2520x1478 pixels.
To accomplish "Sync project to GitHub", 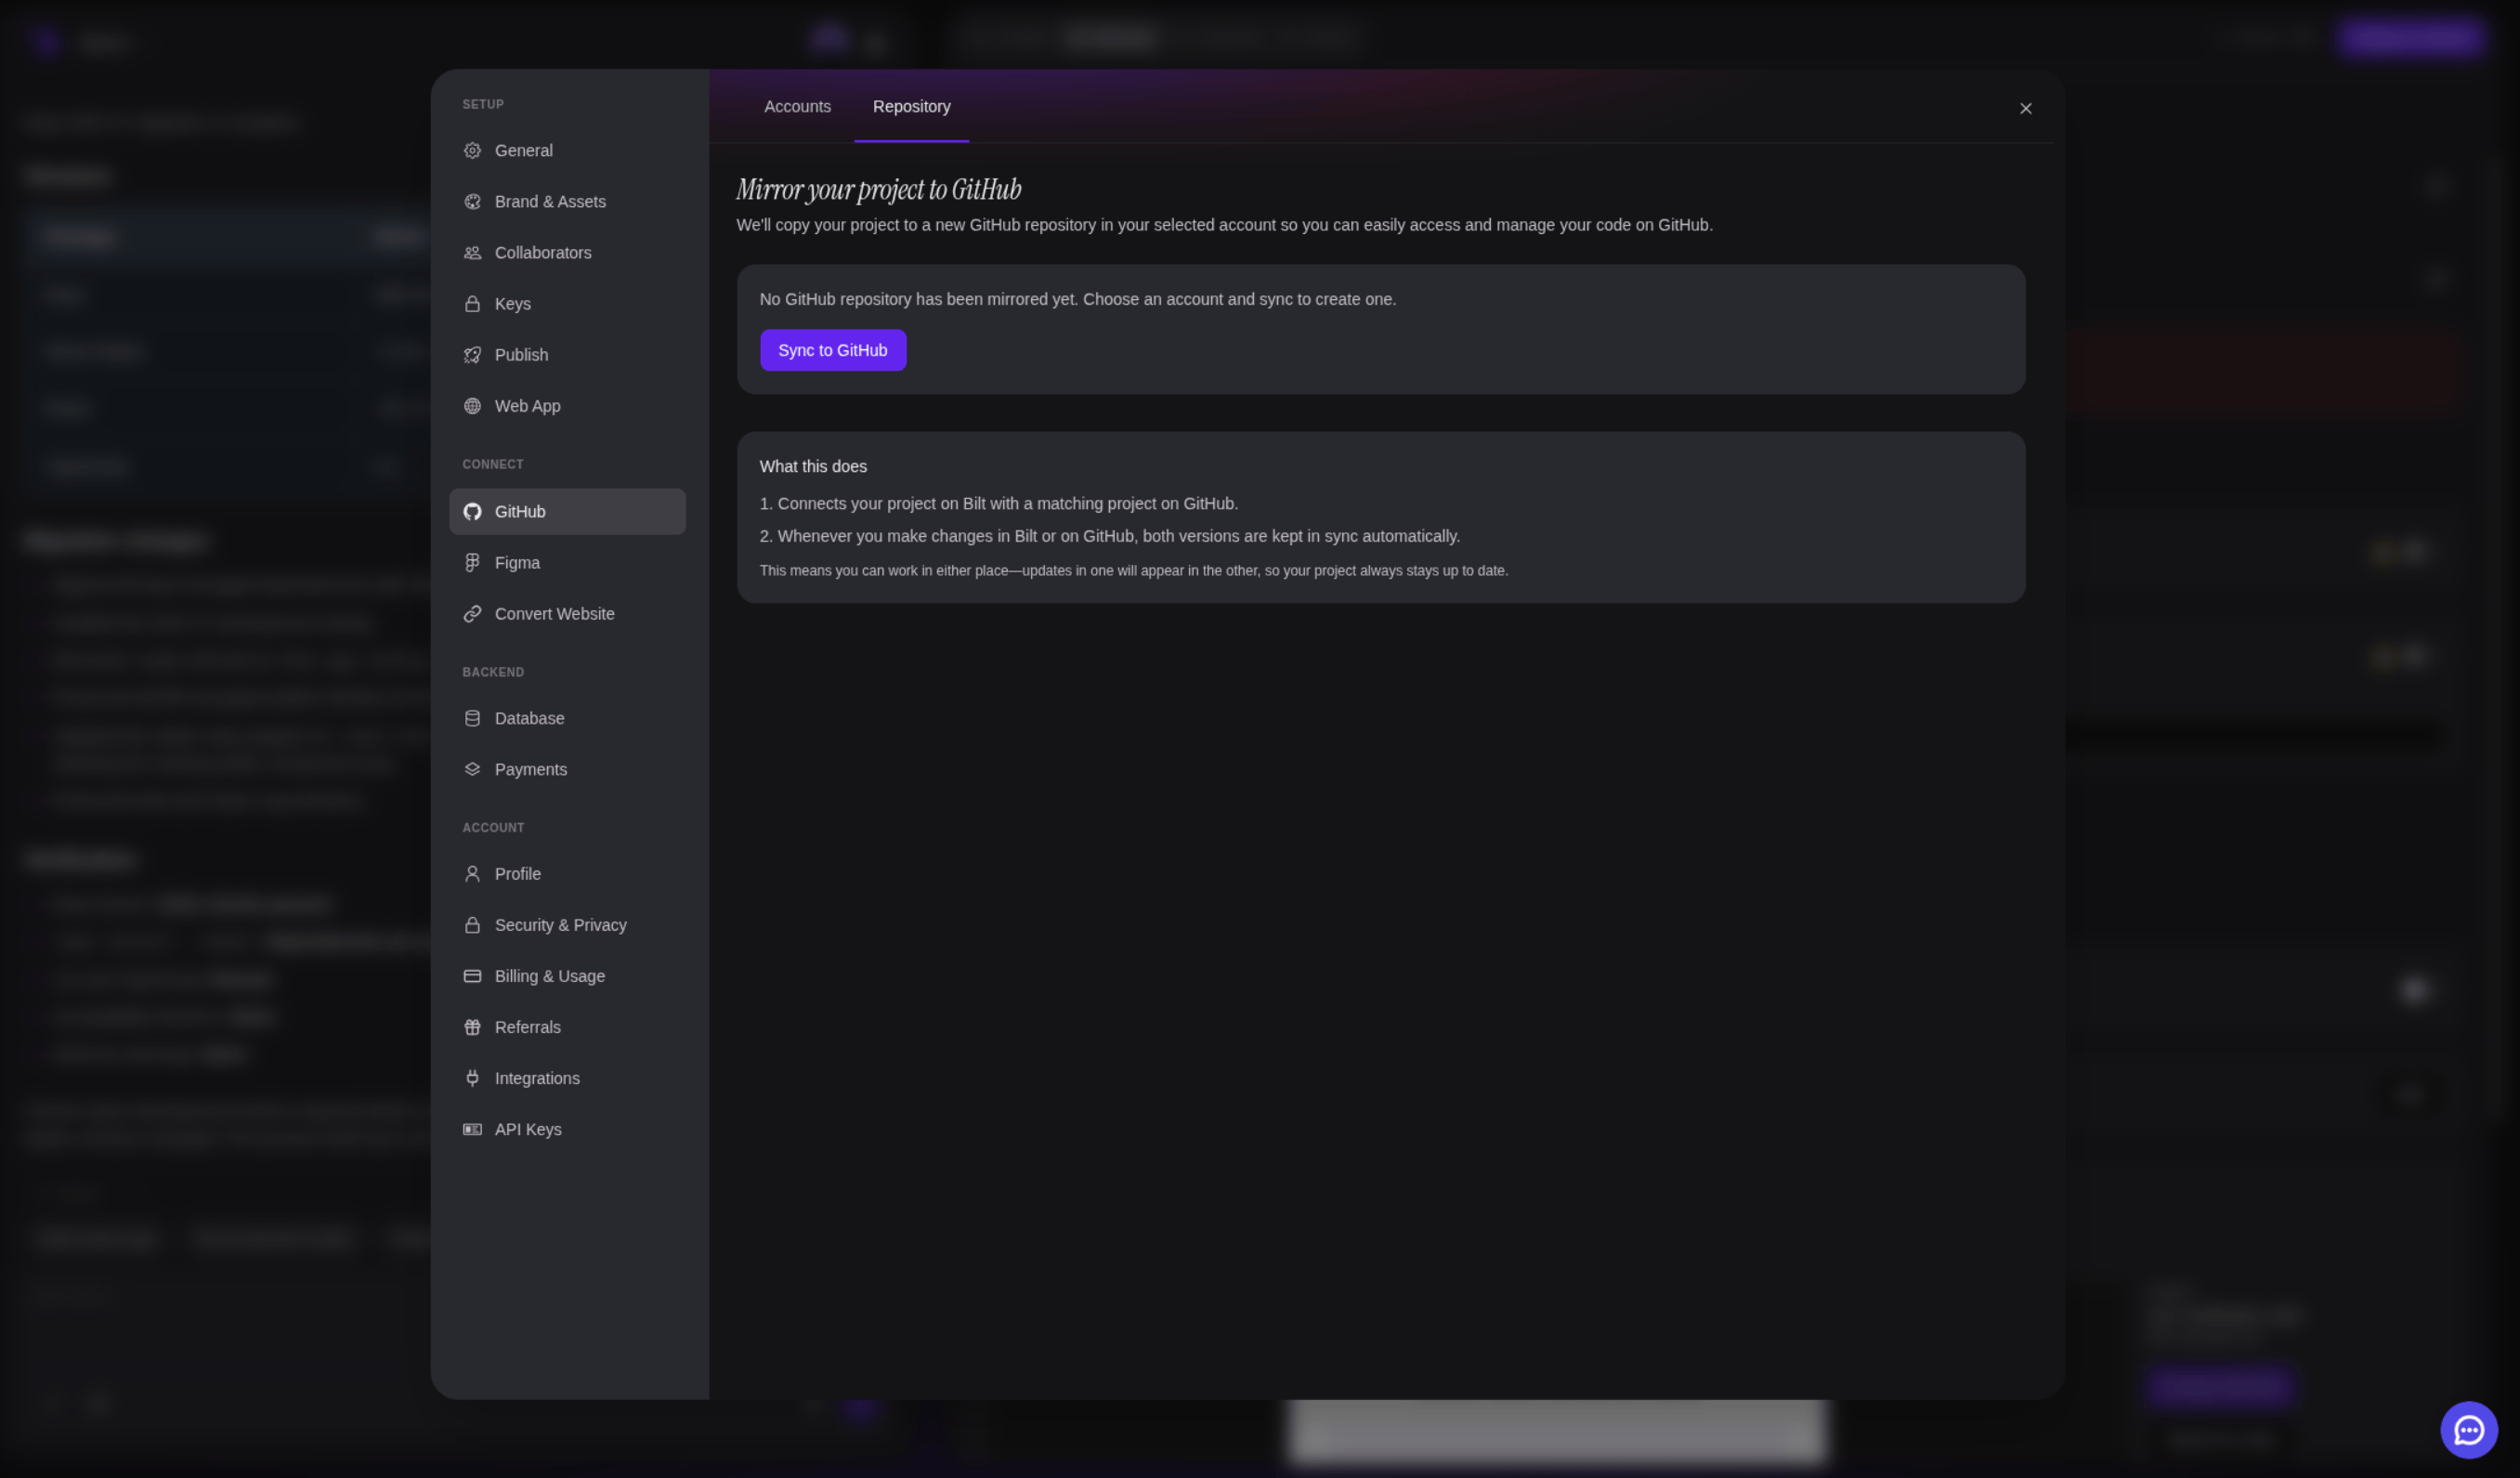I will [832, 350].
